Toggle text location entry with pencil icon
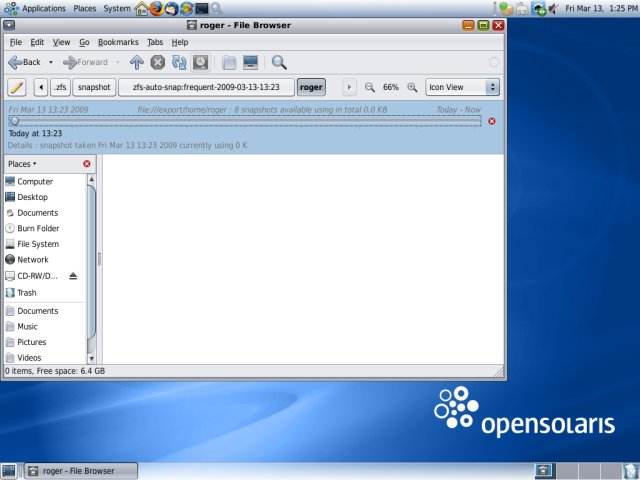Image resolution: width=640 pixels, height=480 pixels. pos(17,87)
